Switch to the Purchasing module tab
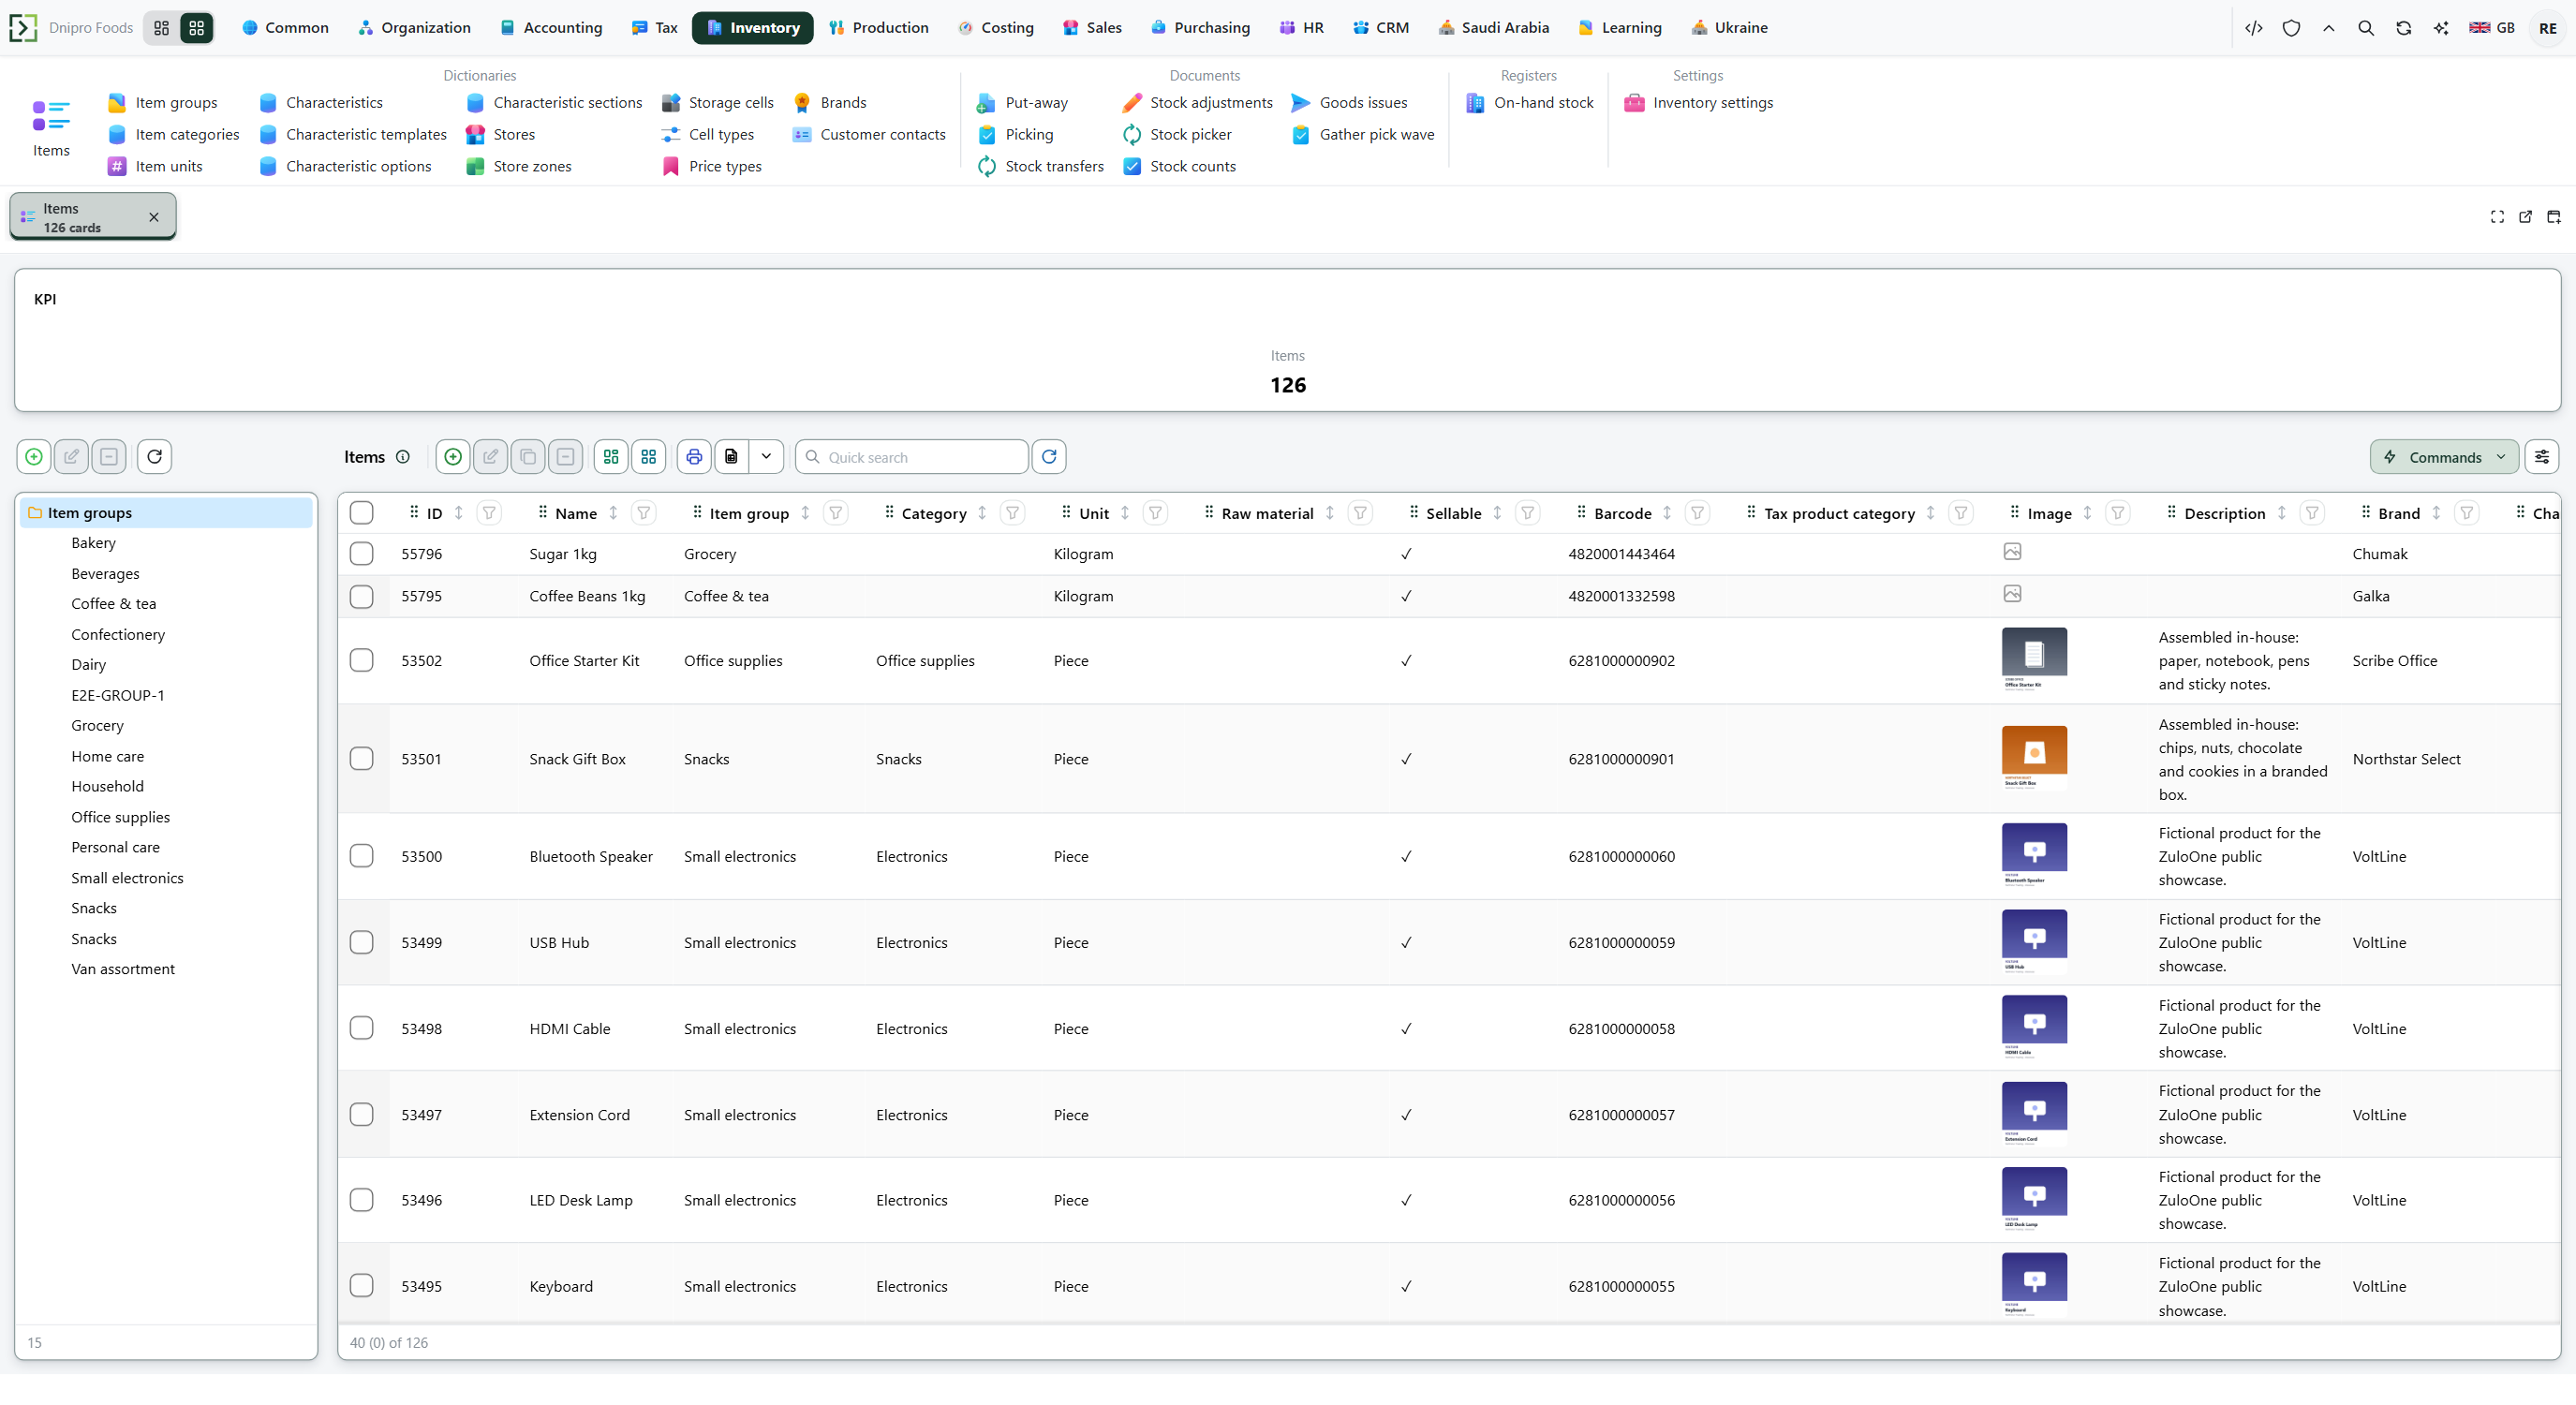This screenshot has height=1405, width=2576. [x=1200, y=28]
